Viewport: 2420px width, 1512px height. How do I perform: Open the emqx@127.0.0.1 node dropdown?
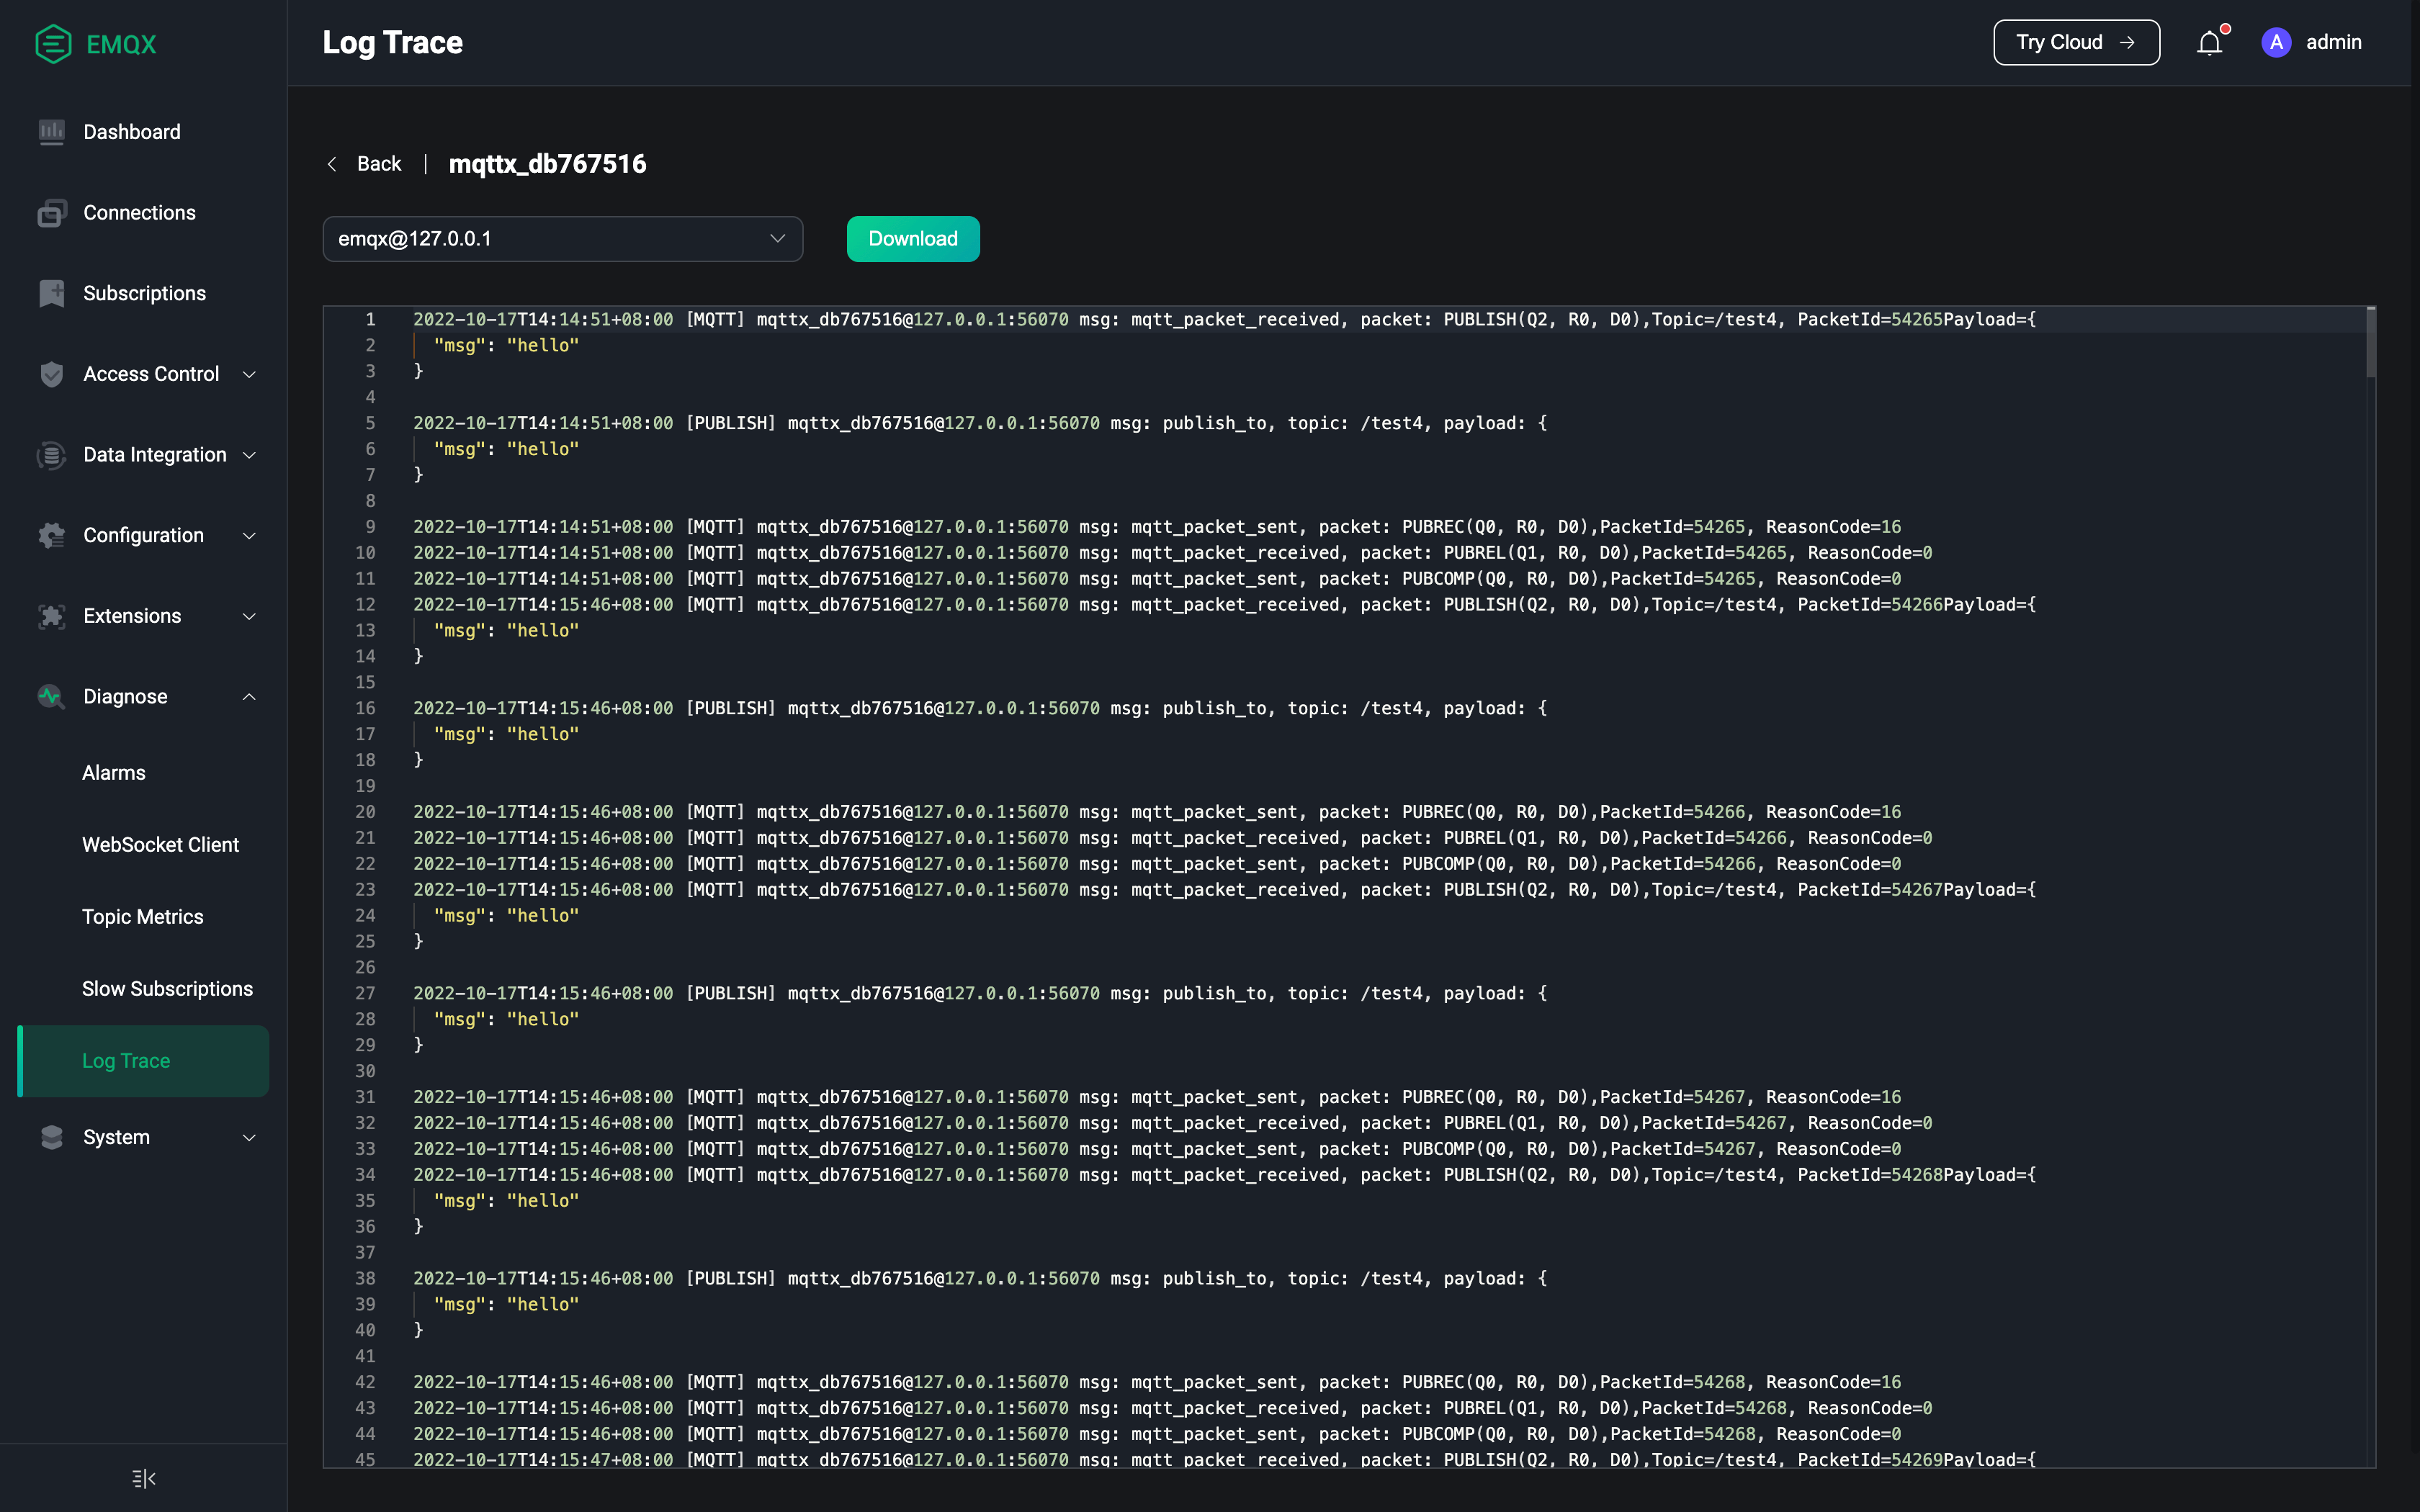562,239
